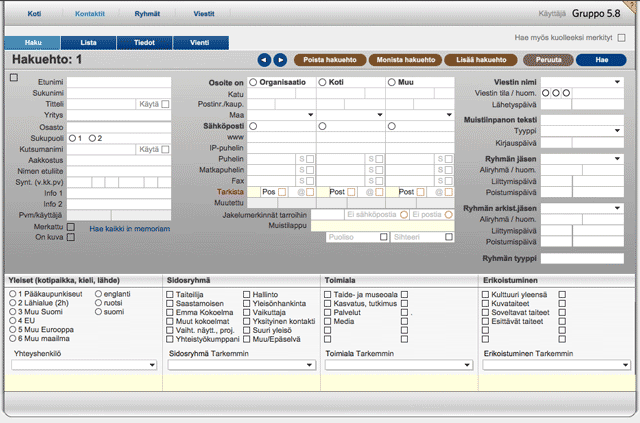This screenshot has width=640, height=423.
Task: Run search with Hae button
Action: (602, 60)
